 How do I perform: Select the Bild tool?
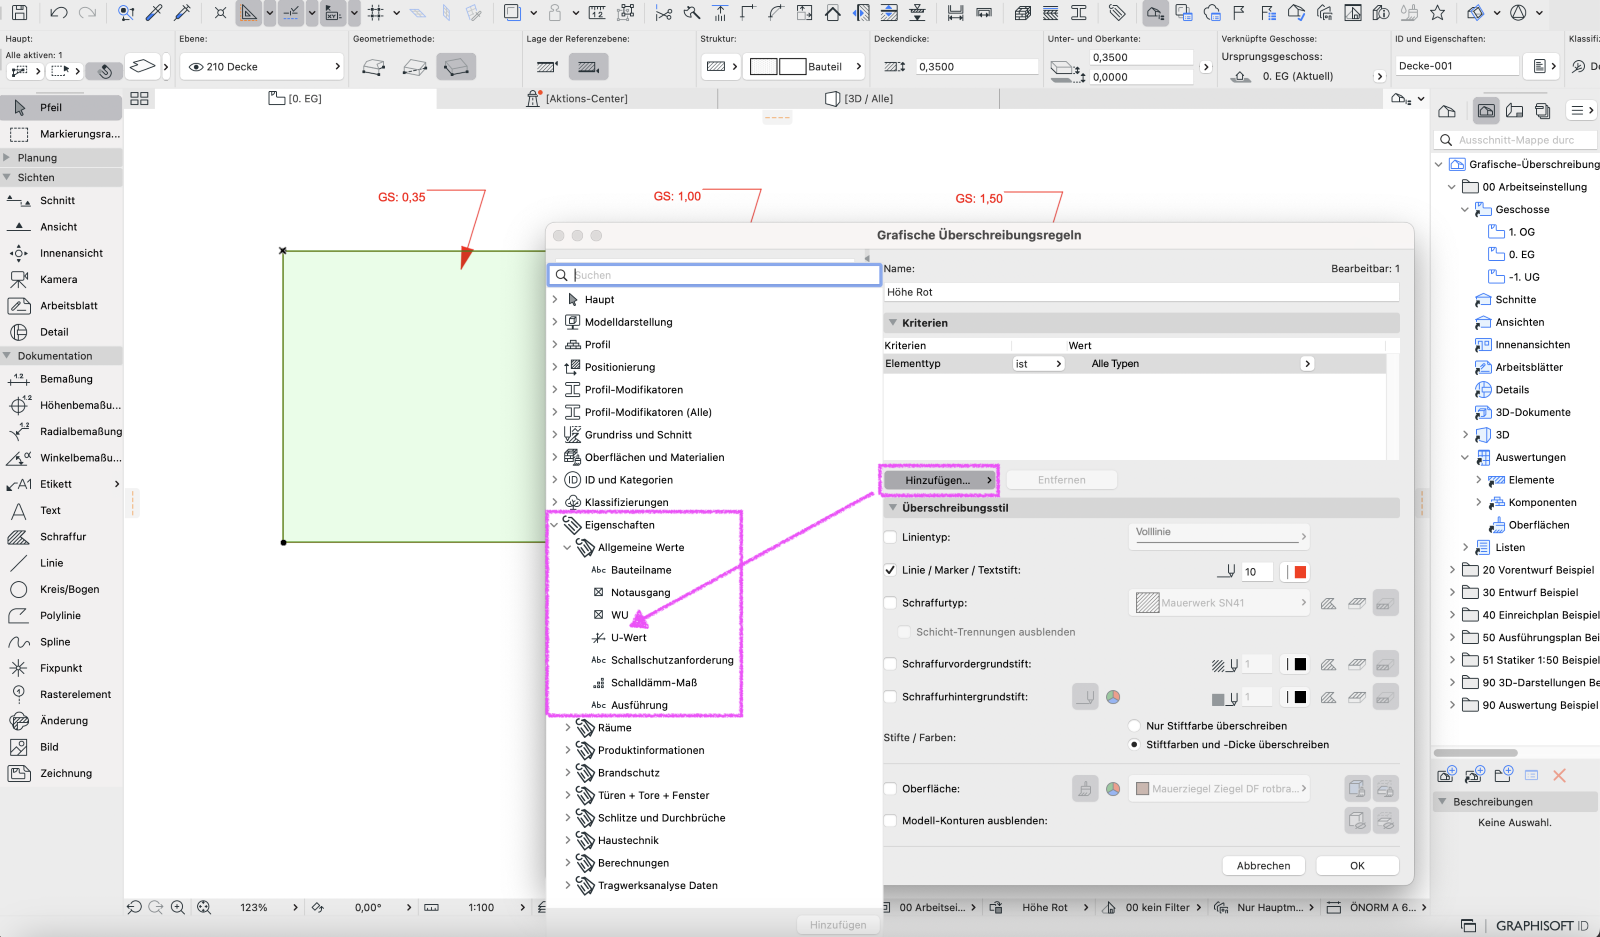(61, 747)
